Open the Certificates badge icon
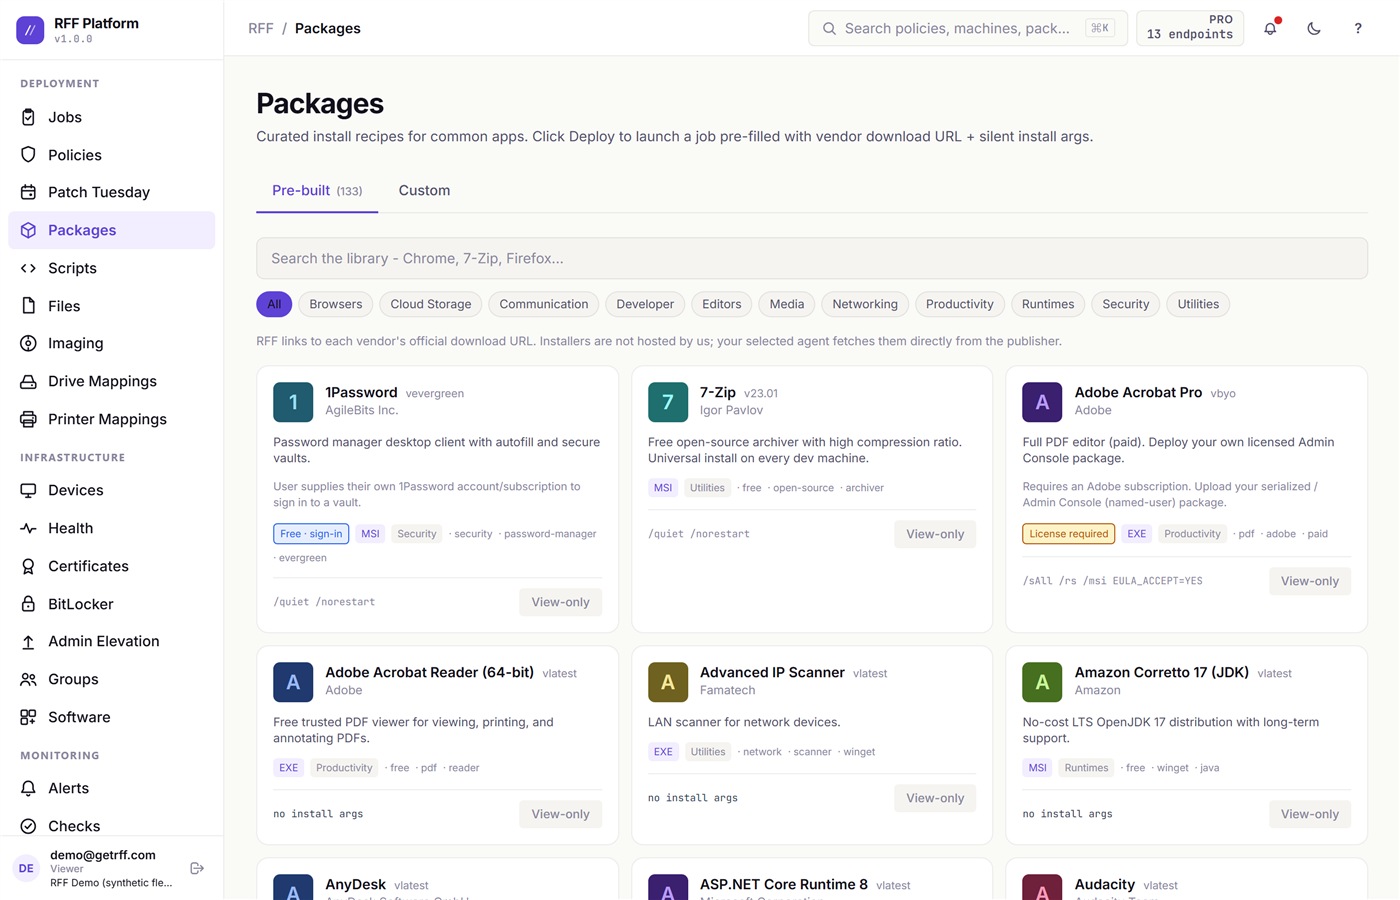The width and height of the screenshot is (1400, 900). [28, 566]
